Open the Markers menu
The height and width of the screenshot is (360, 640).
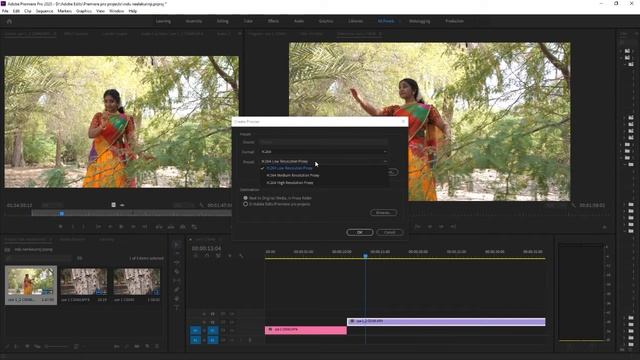click(64, 11)
